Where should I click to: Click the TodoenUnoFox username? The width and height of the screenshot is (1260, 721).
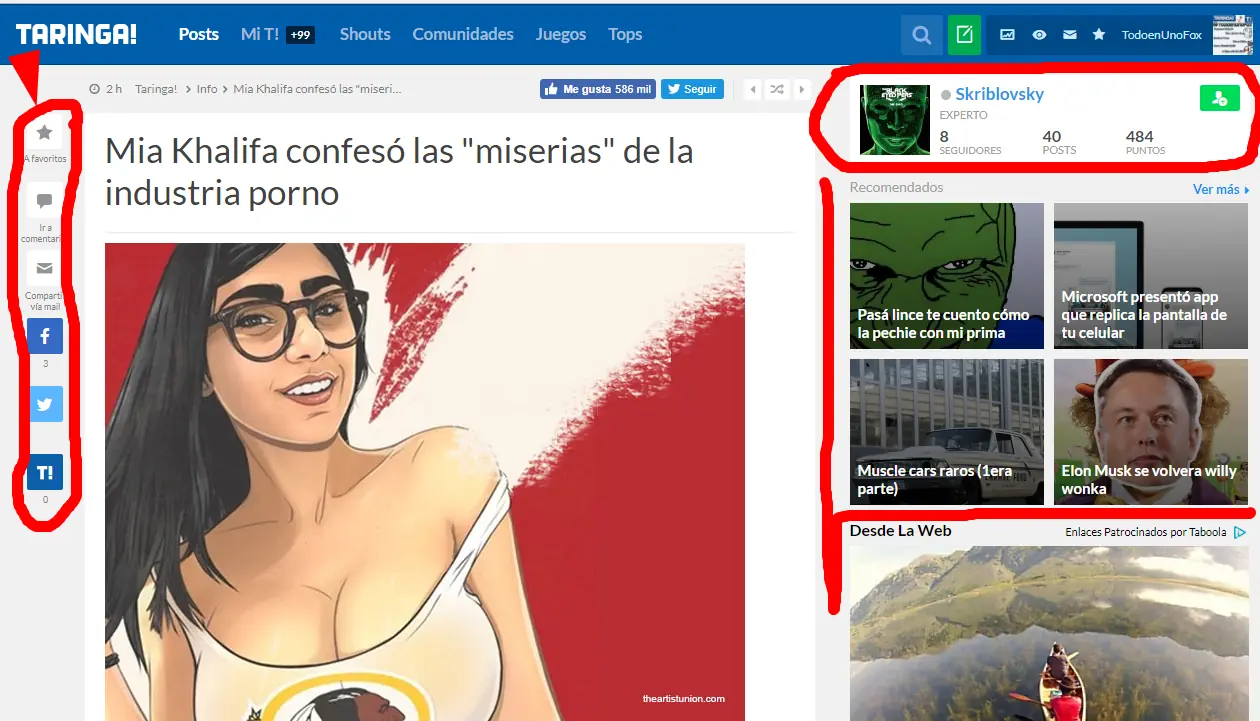point(1162,35)
